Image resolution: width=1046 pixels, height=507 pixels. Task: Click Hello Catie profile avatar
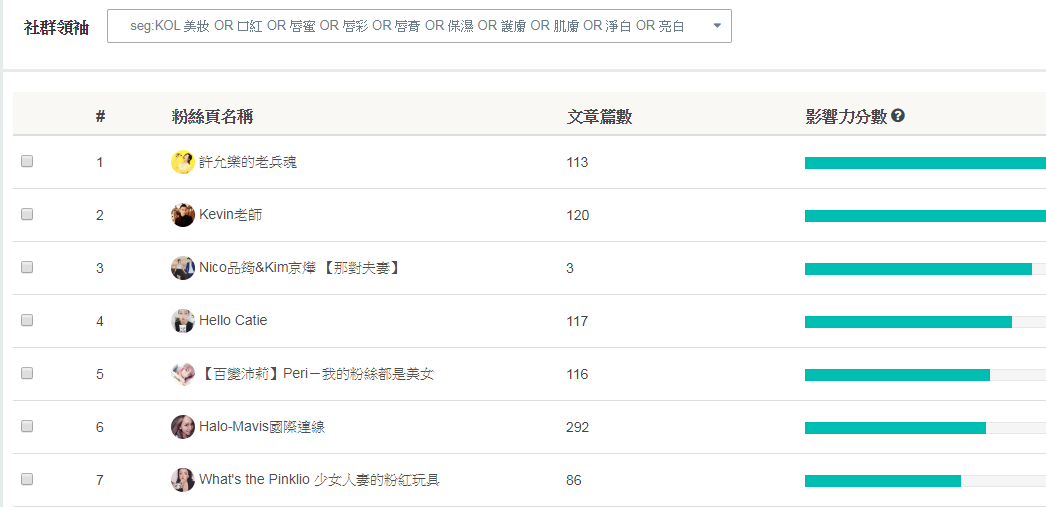point(182,321)
